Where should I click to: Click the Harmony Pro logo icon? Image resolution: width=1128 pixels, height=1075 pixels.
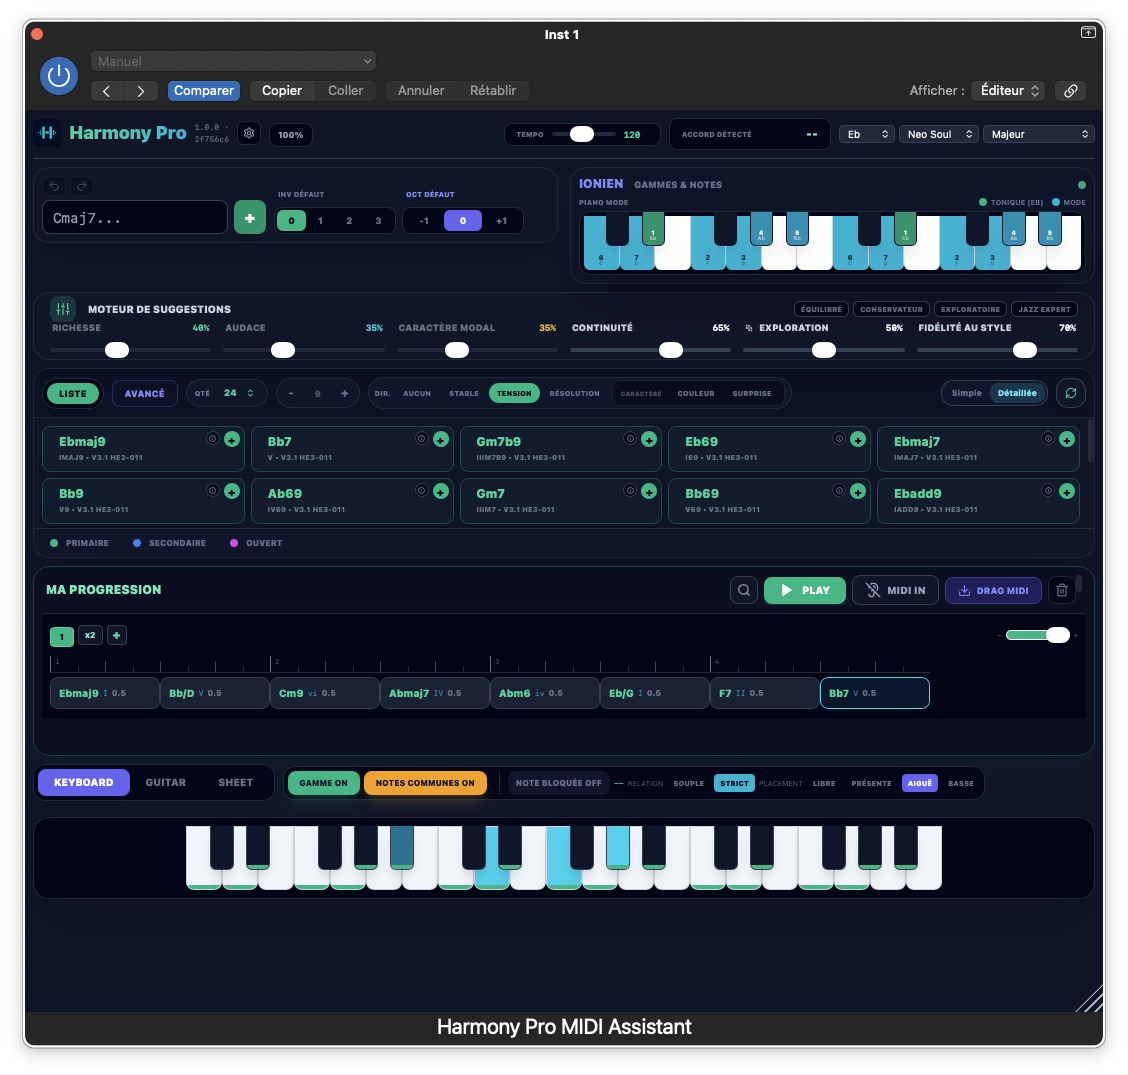coord(47,133)
